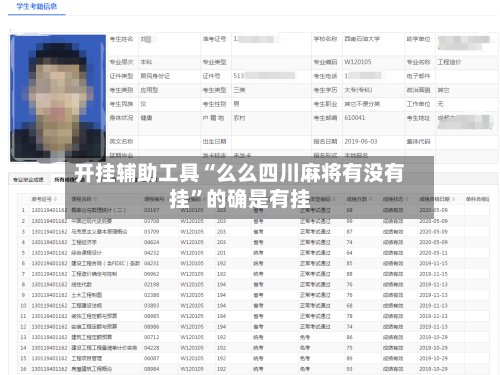Viewport: 500px width, 375px height.
Task: Click the 考生类别 value 应用型
Action: [149, 90]
